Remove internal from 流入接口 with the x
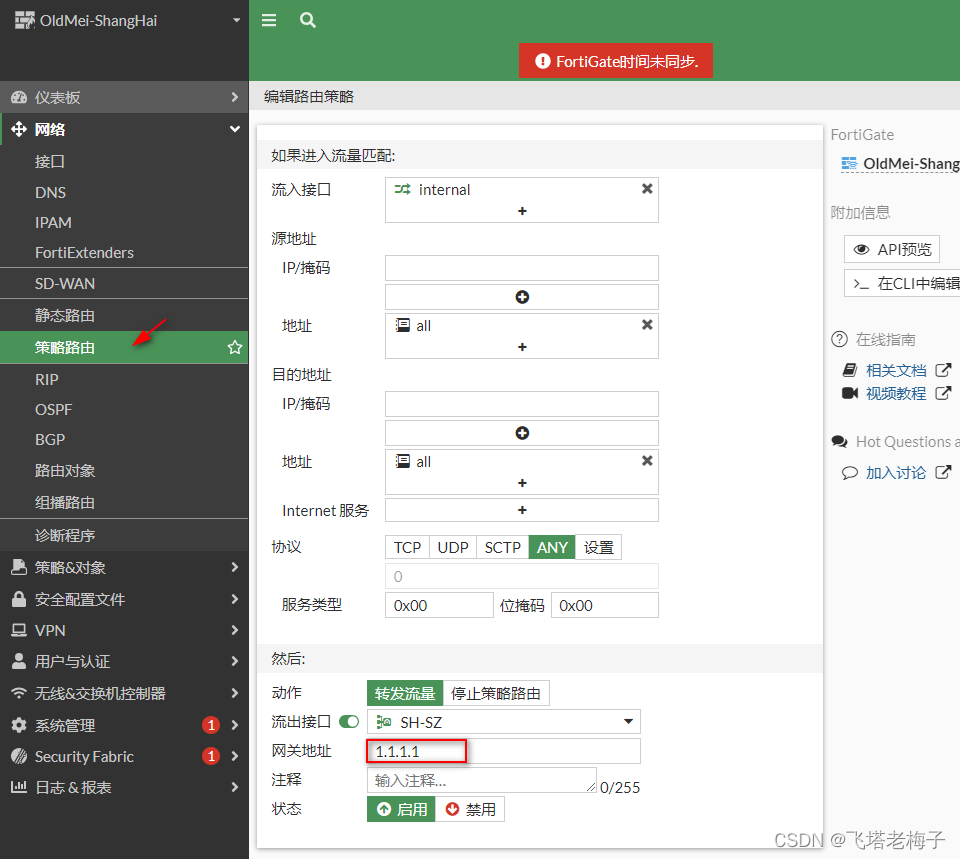Image resolution: width=960 pixels, height=859 pixels. coord(647,189)
